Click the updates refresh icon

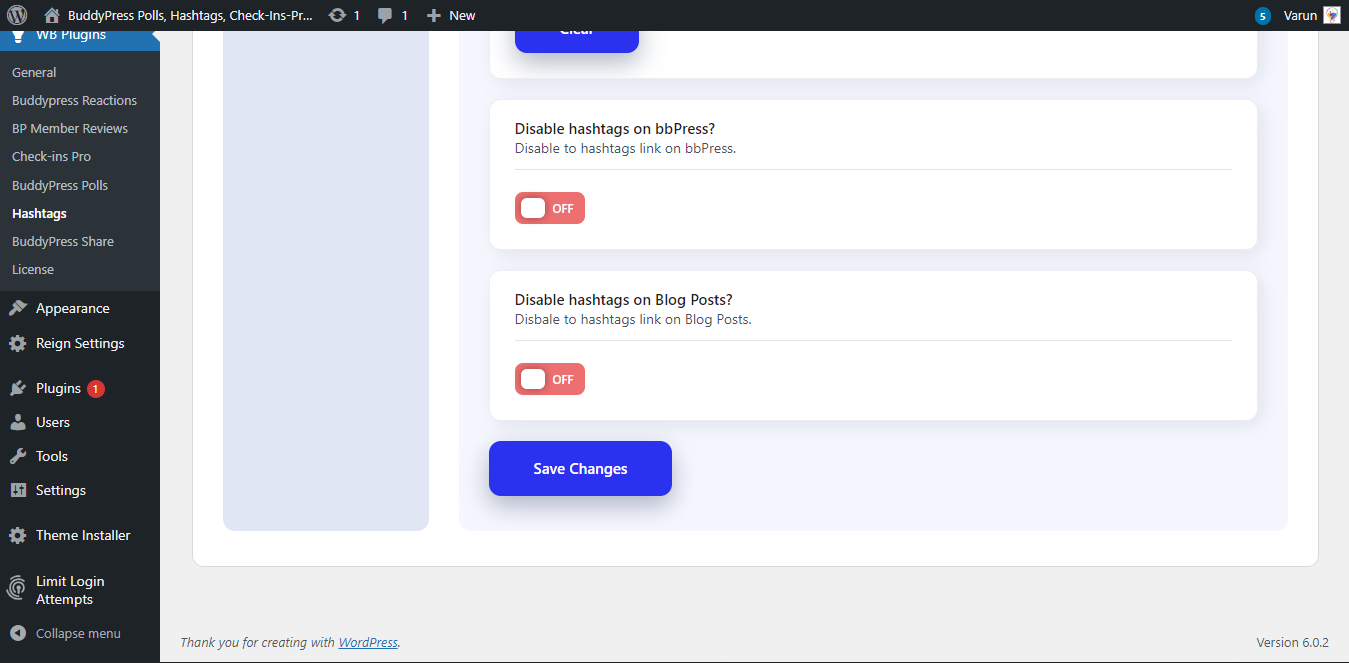point(338,15)
